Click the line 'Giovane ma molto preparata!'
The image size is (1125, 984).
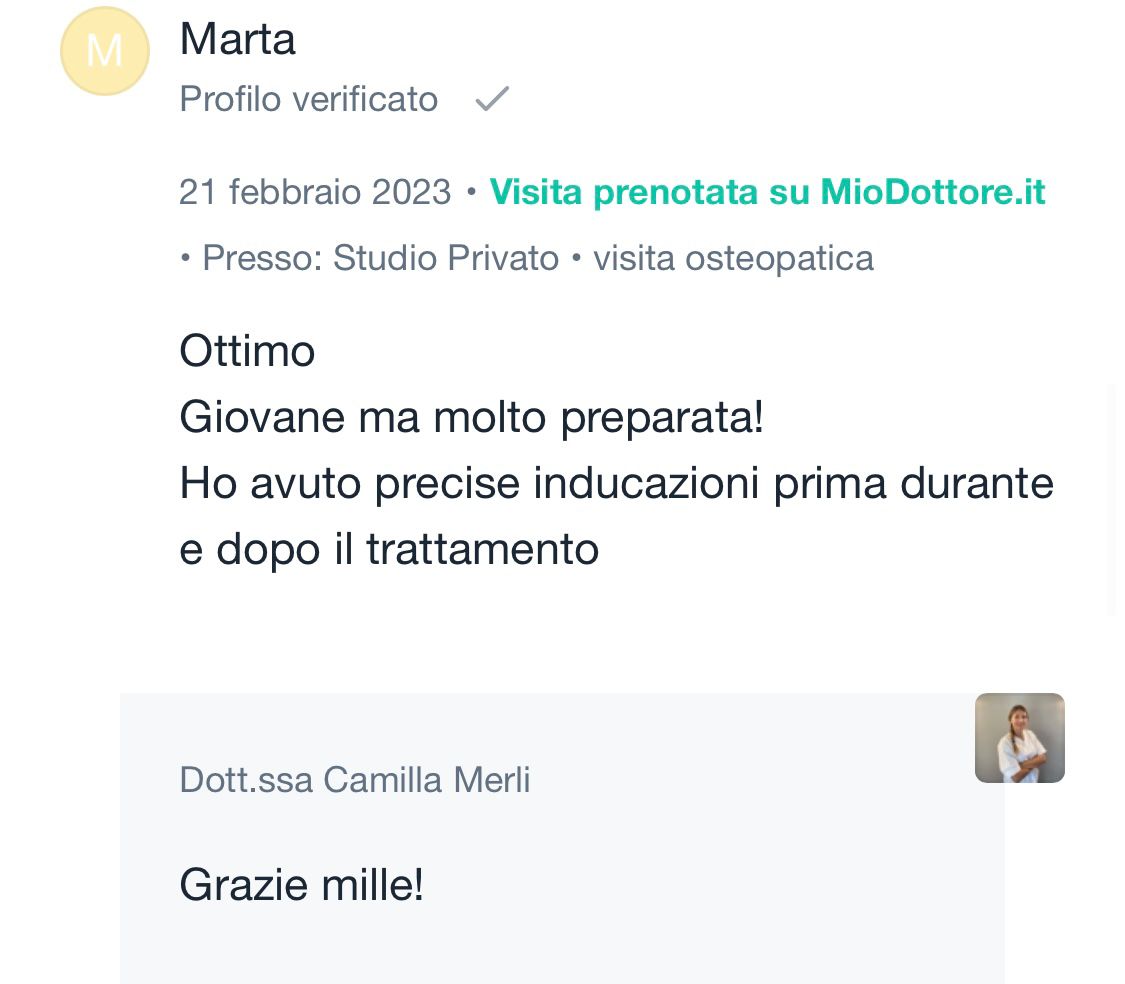[471, 418]
